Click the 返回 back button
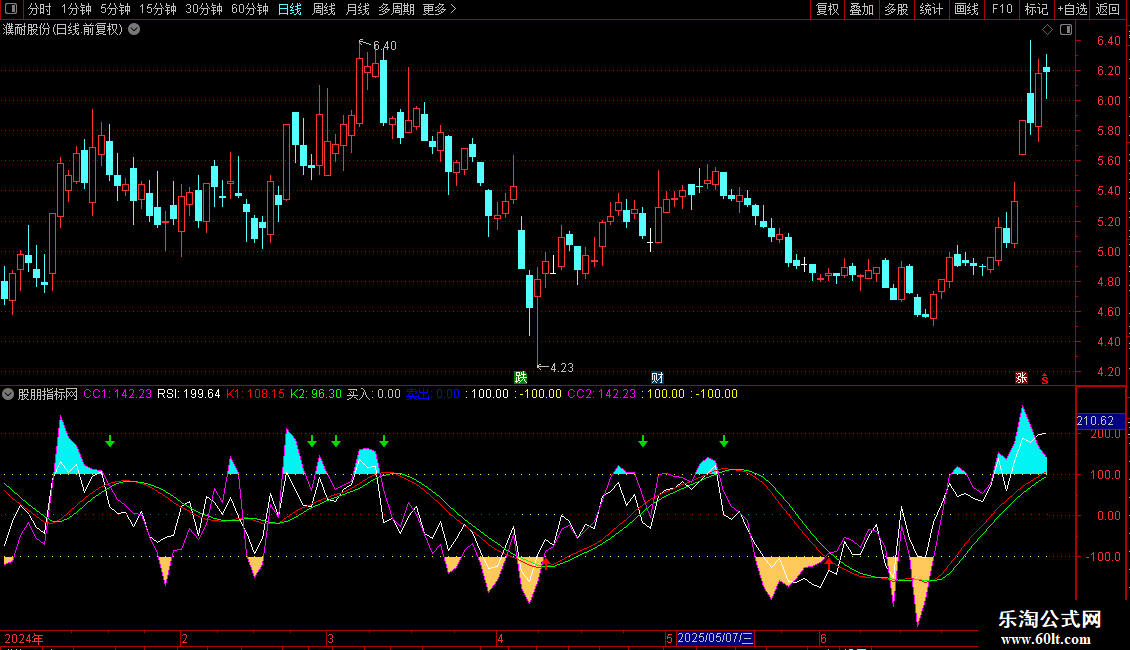 point(1108,9)
